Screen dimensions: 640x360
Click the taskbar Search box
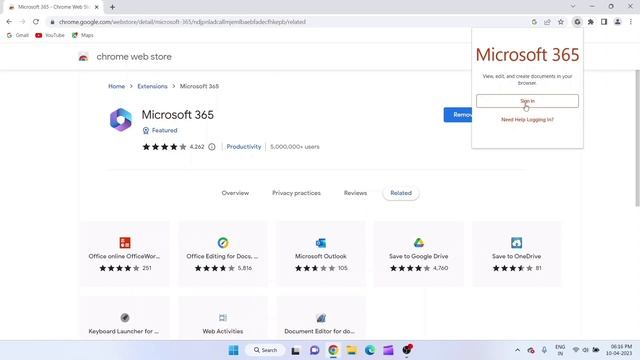265,350
